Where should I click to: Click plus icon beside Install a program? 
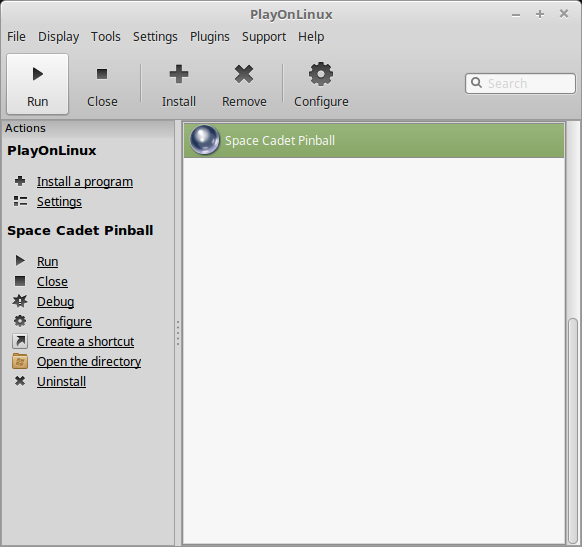[20, 181]
